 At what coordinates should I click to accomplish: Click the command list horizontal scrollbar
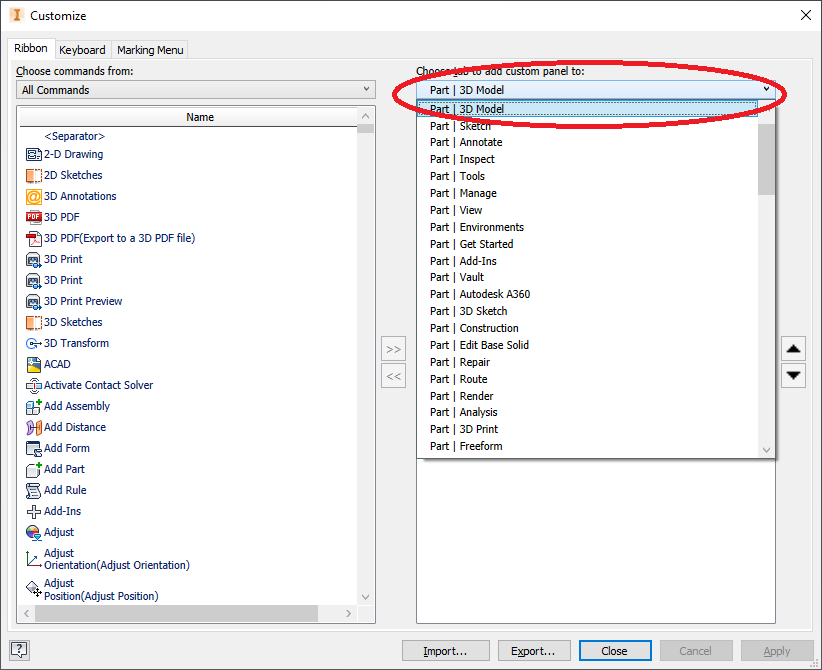pos(188,613)
